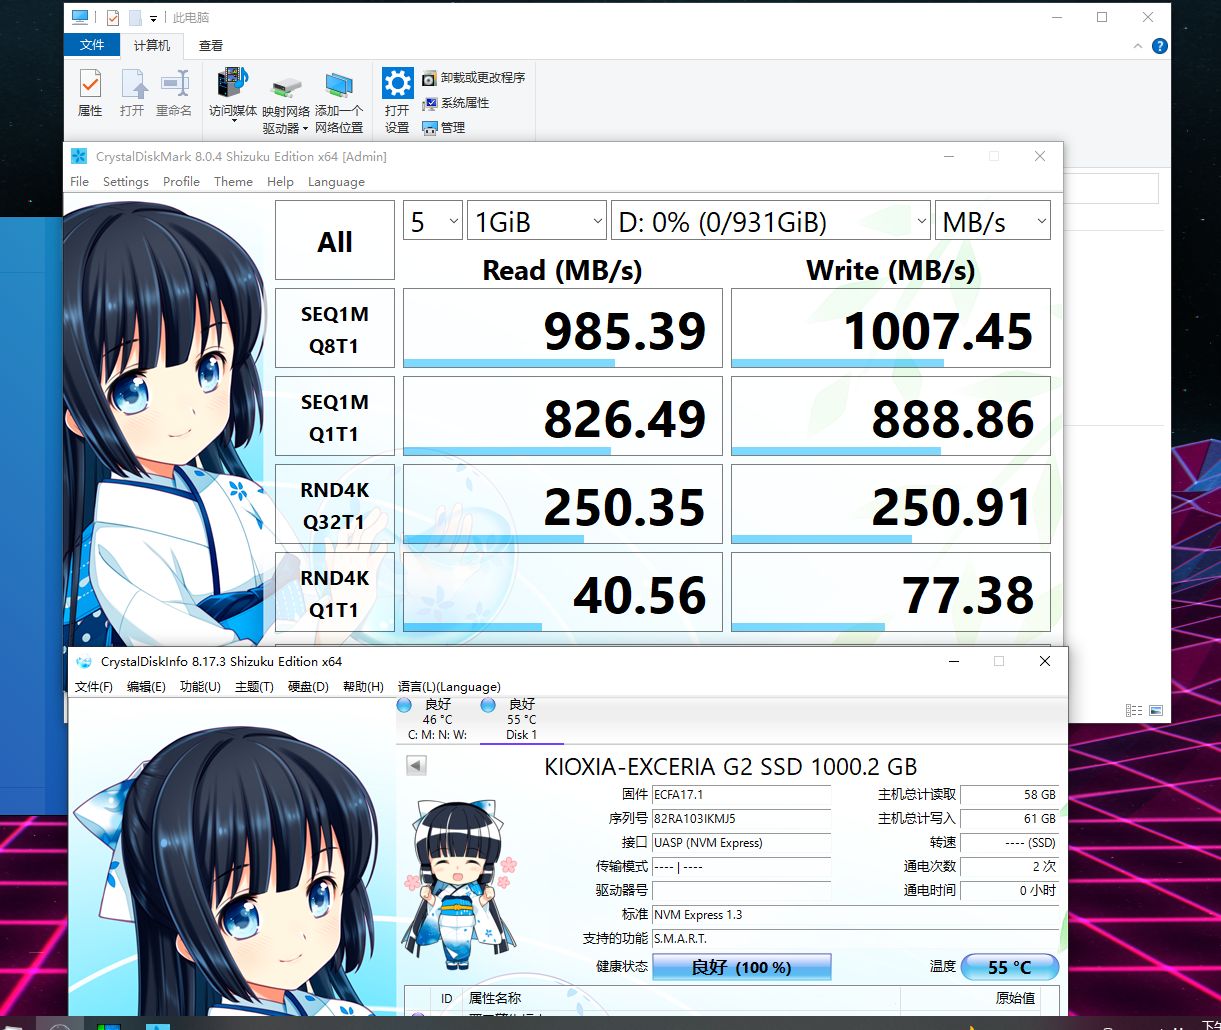The height and width of the screenshot is (1030, 1221).
Task: Click properties checkmark icon in quick access toolbar
Action: pos(112,18)
